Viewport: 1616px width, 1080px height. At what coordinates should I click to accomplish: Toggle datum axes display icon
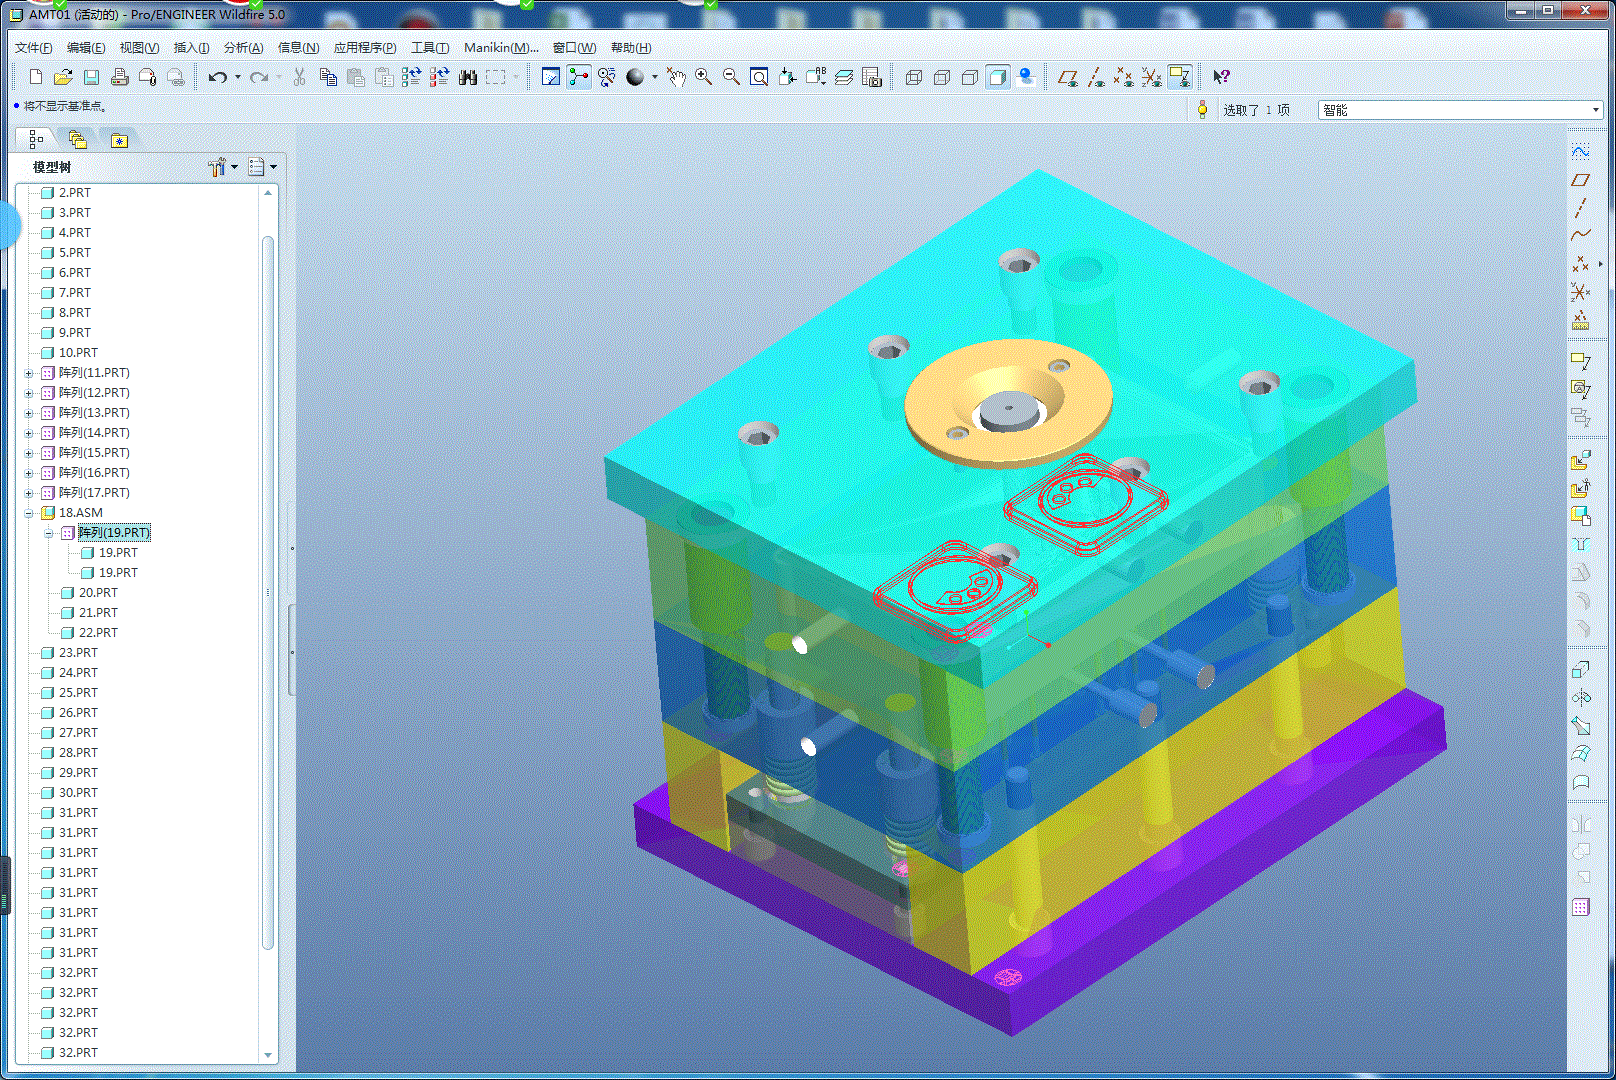[1096, 77]
